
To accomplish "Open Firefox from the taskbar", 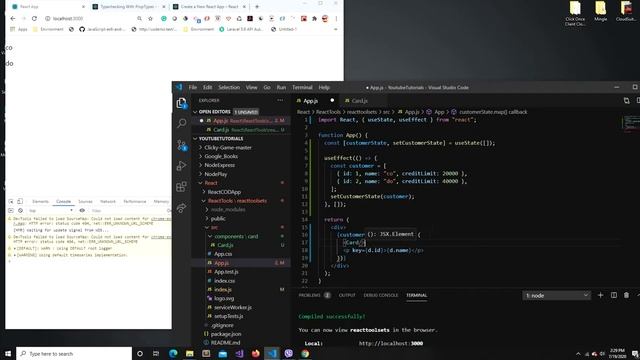I will [x=256, y=353].
